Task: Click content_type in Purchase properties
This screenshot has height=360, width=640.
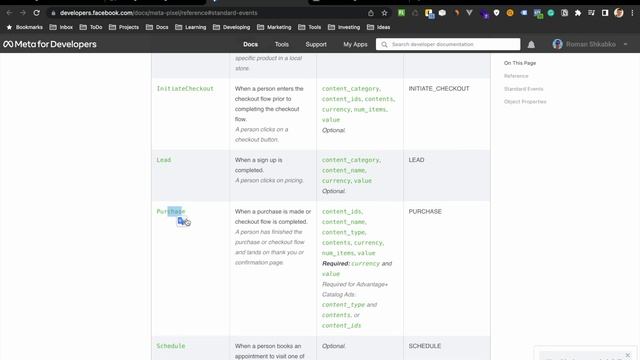Action: coord(343,232)
